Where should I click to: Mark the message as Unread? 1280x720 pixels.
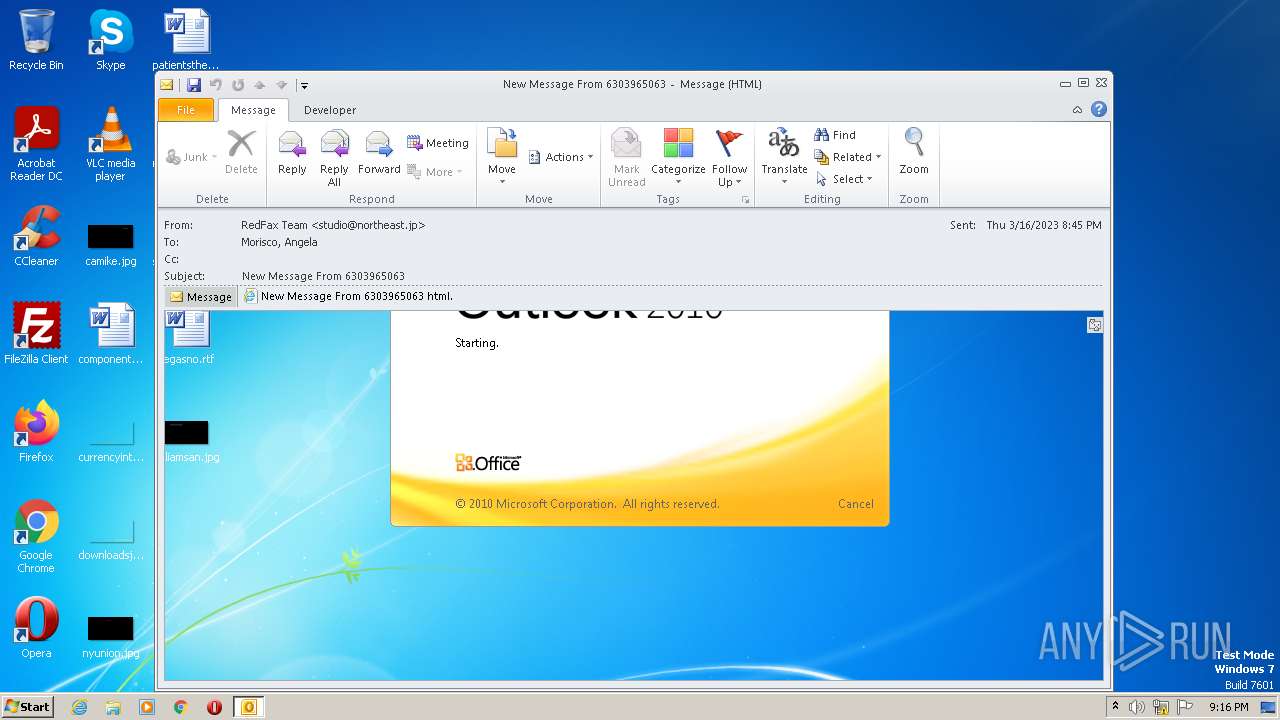point(626,158)
